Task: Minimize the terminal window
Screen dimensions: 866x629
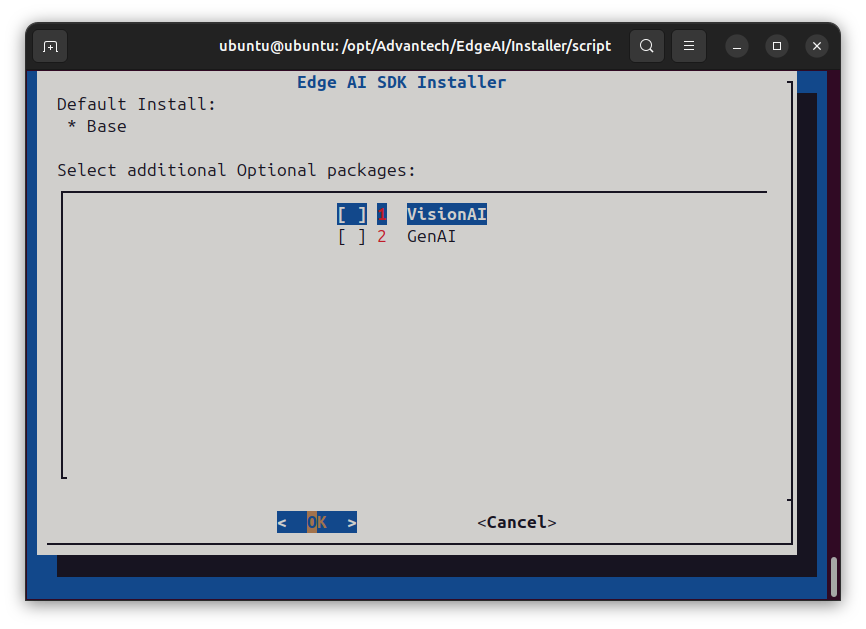Action: (x=737, y=46)
